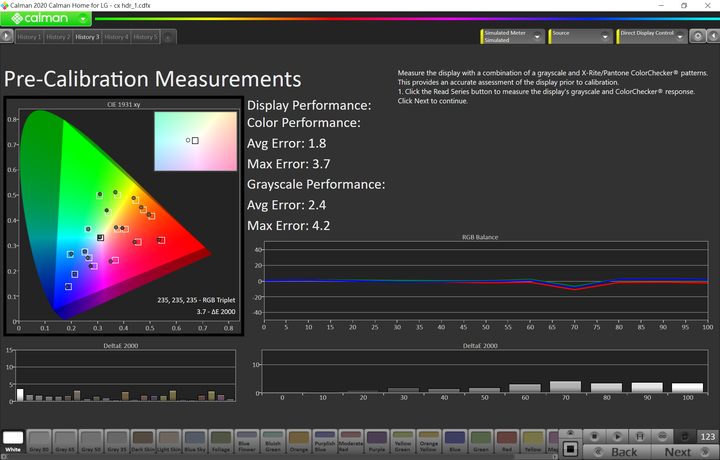
Task: Select the Yellow swatch
Action: [x=533, y=441]
